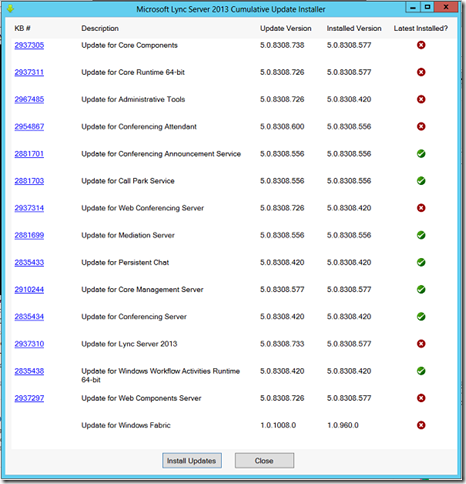Image resolution: width=466 pixels, height=484 pixels.
Task: Click the Latest Installed? column header
Action: (x=420, y=28)
